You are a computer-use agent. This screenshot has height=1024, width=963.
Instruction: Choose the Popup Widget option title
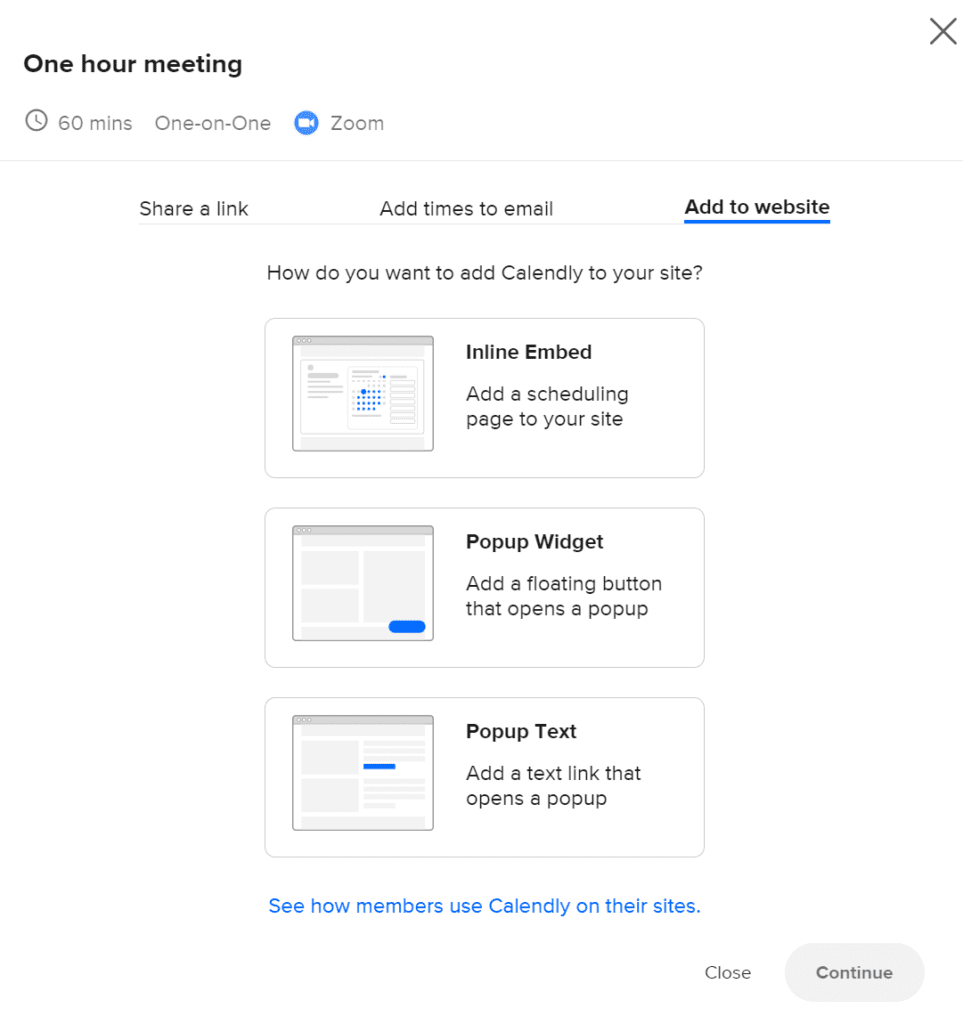tap(535, 542)
